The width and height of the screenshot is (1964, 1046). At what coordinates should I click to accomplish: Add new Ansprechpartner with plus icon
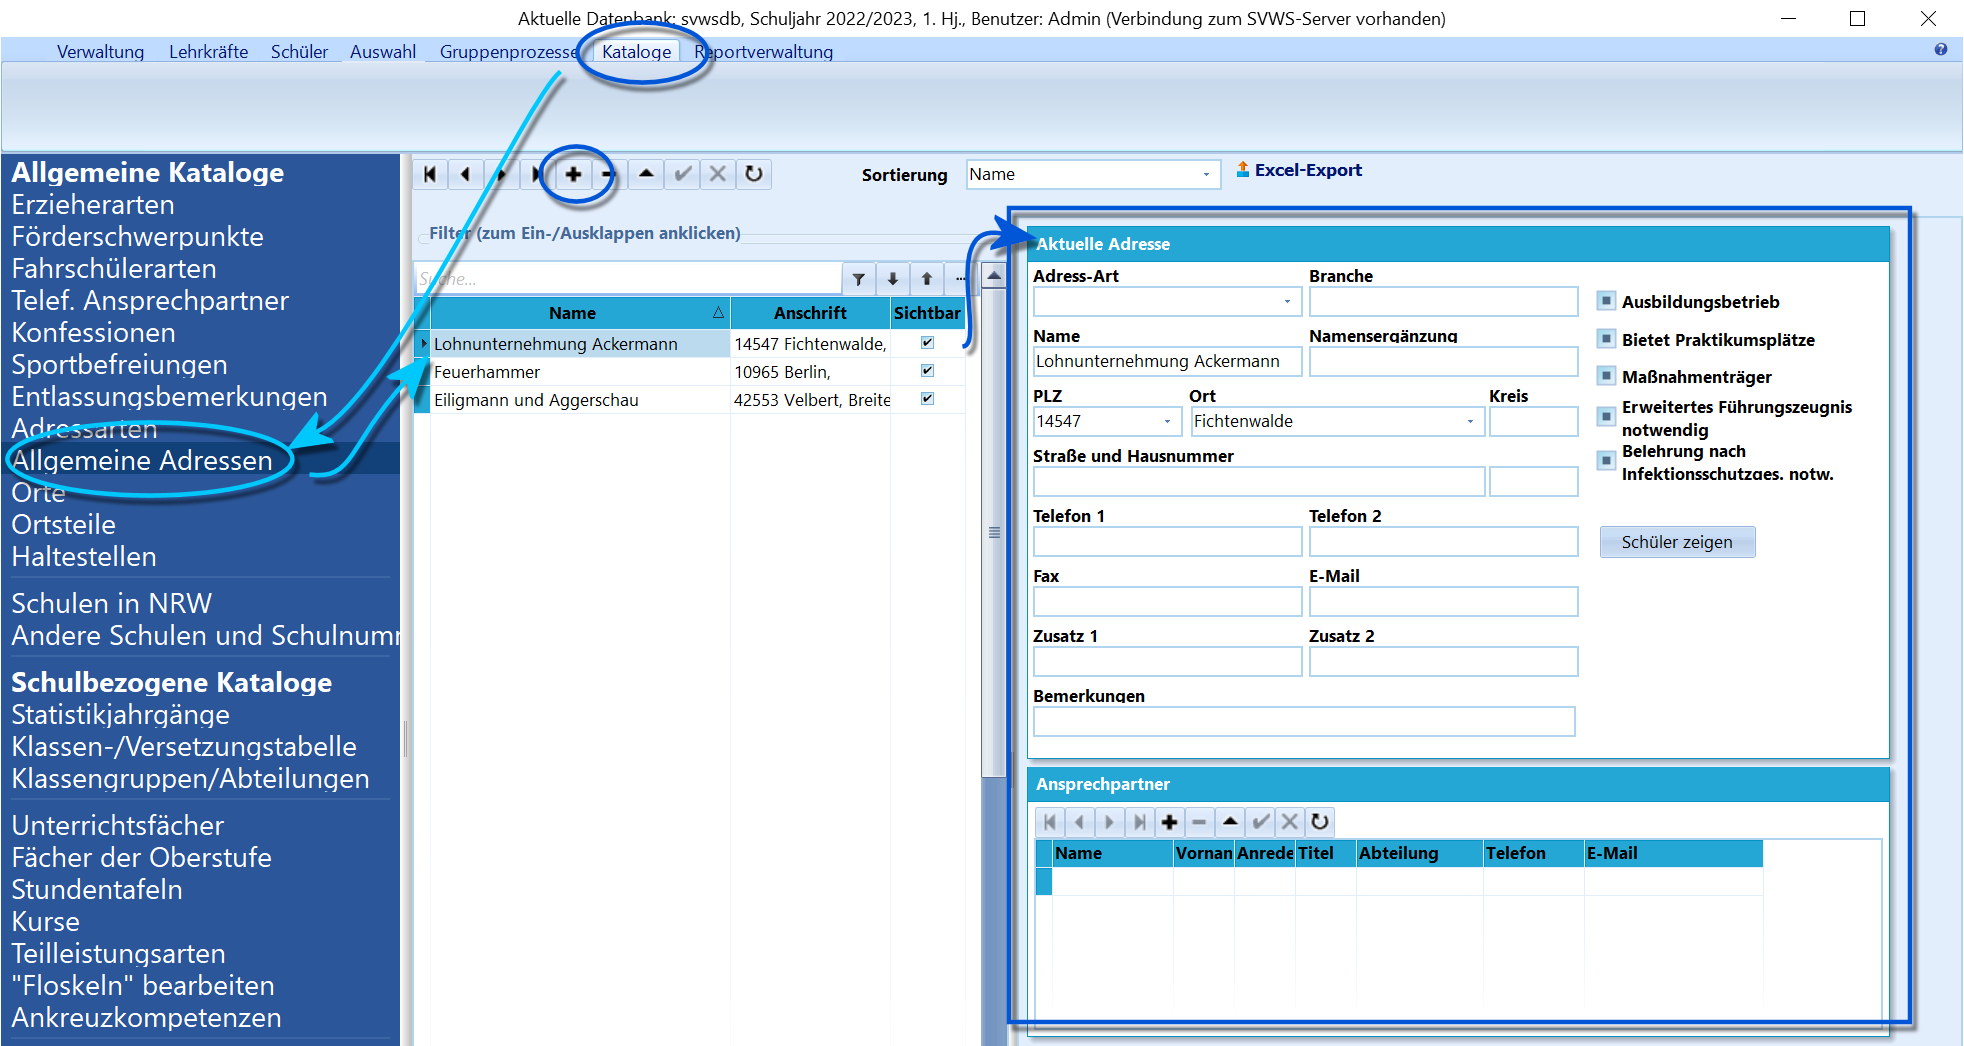click(1169, 822)
